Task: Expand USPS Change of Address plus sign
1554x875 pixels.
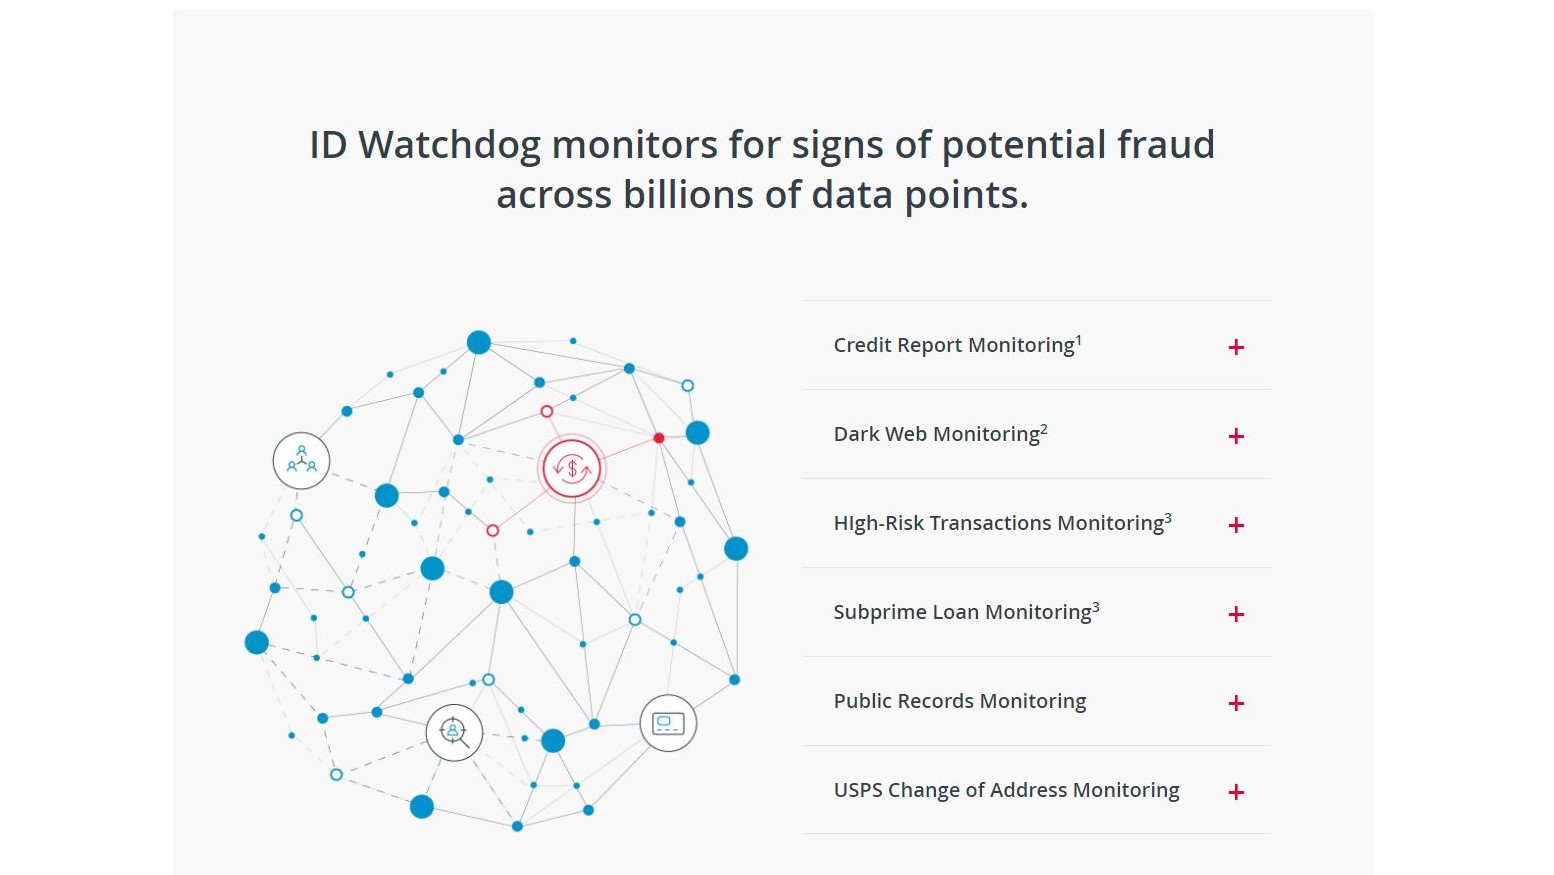Action: (x=1236, y=792)
